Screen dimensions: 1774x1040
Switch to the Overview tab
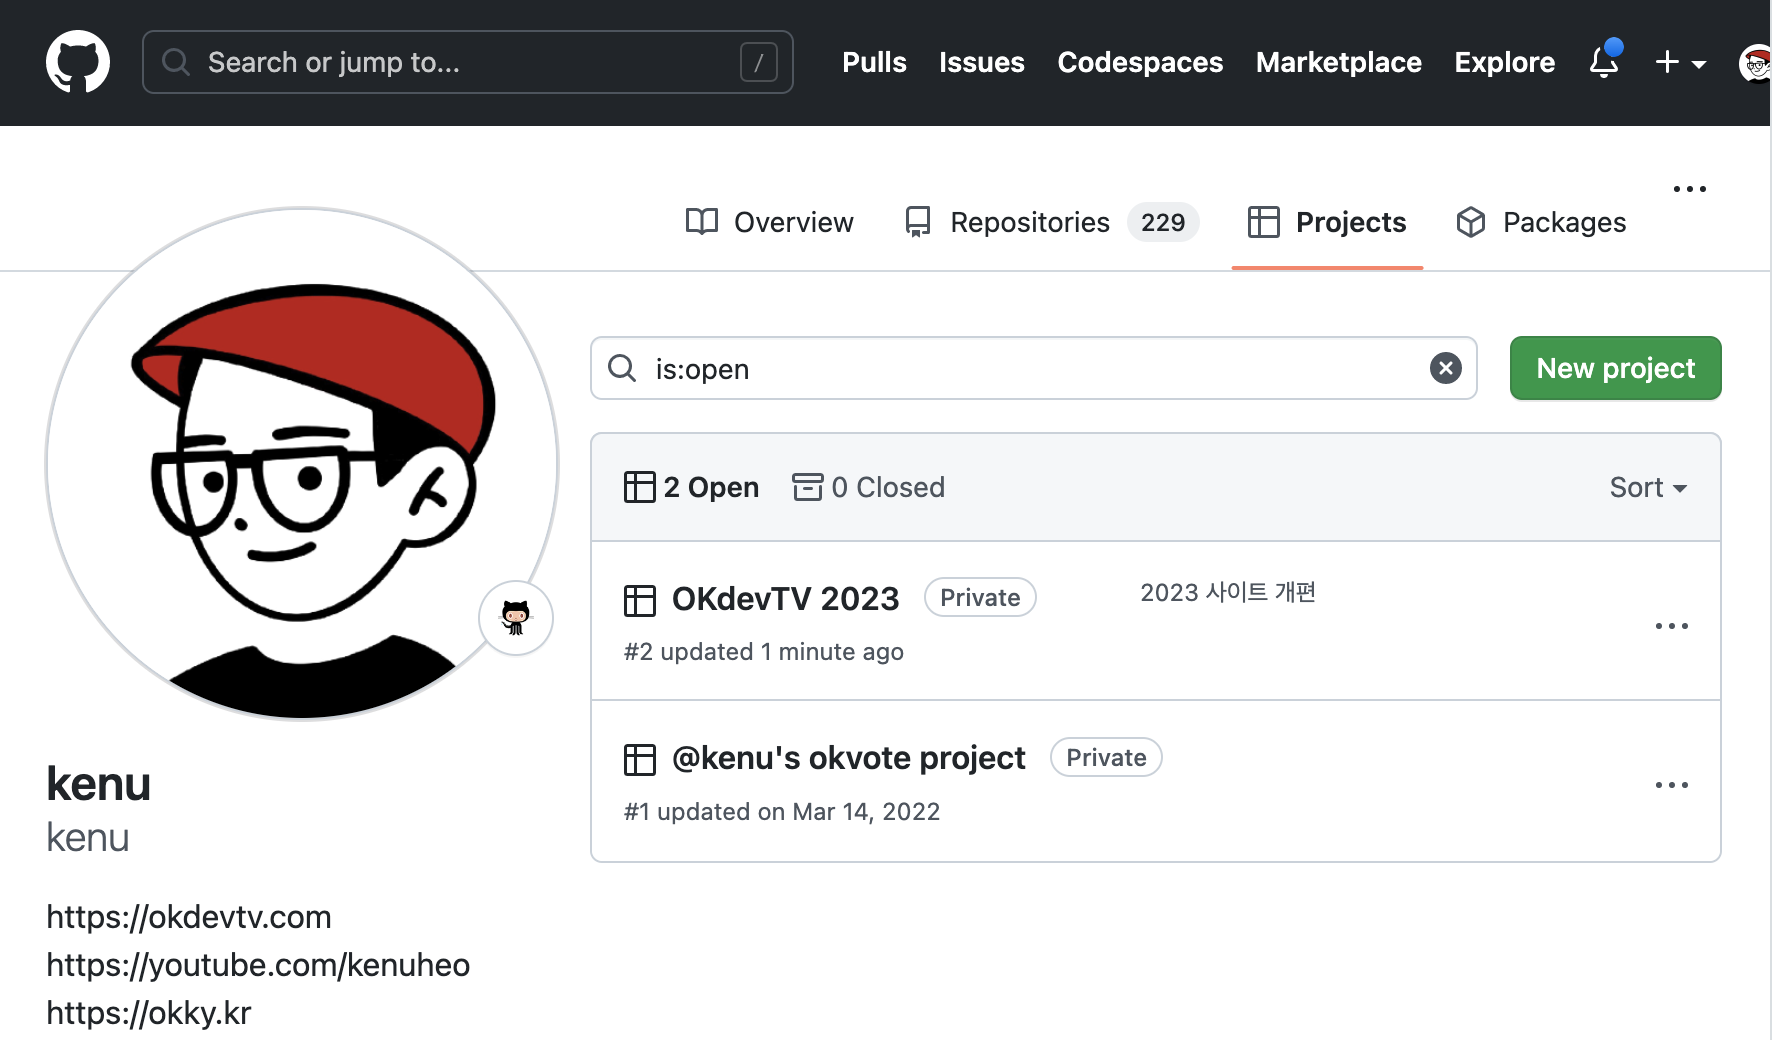click(x=769, y=222)
